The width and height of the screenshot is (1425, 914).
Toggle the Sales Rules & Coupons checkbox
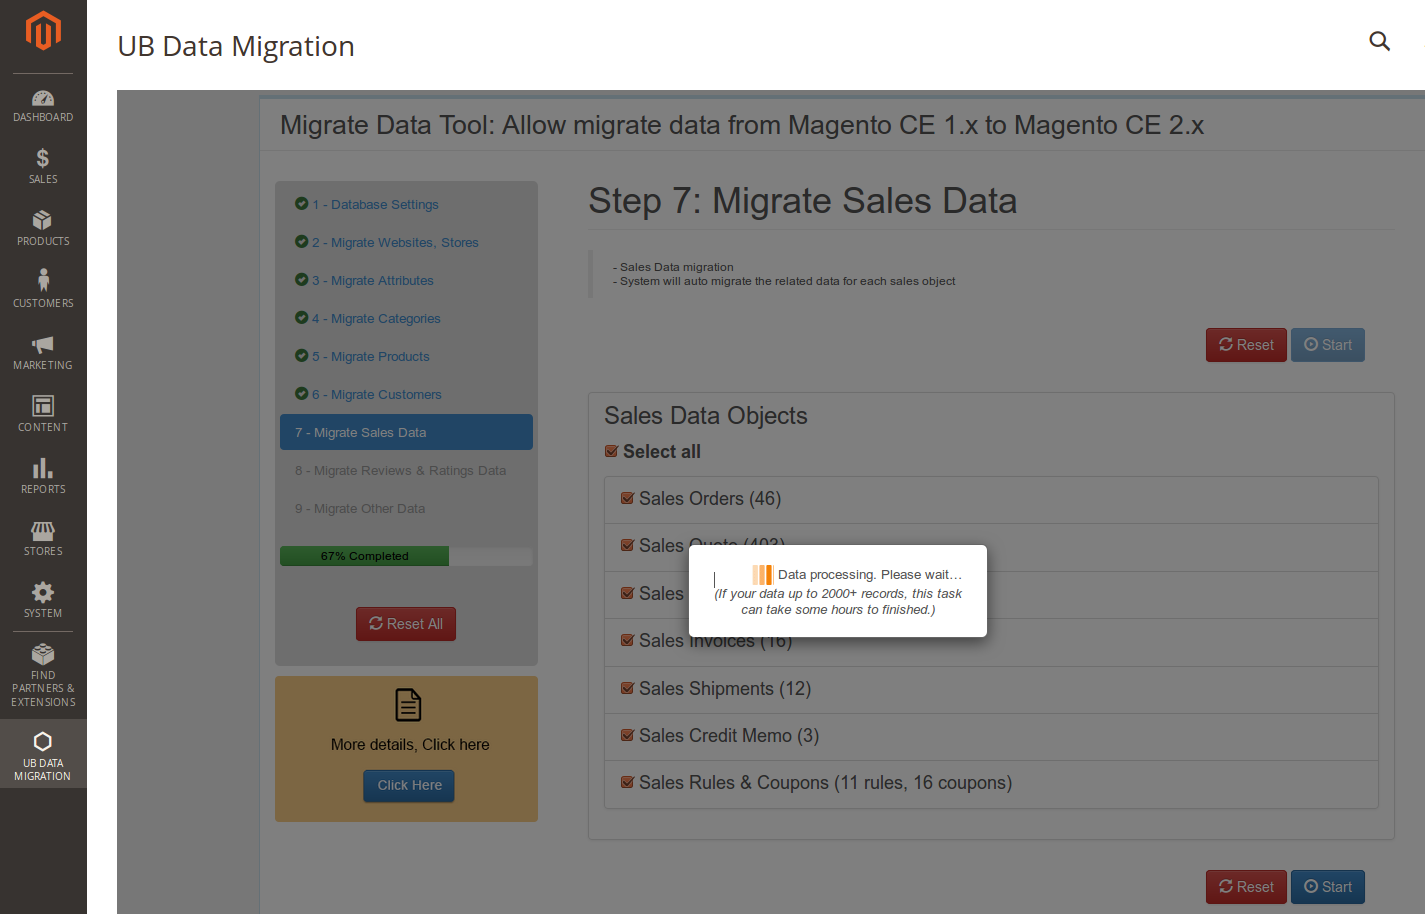click(627, 783)
